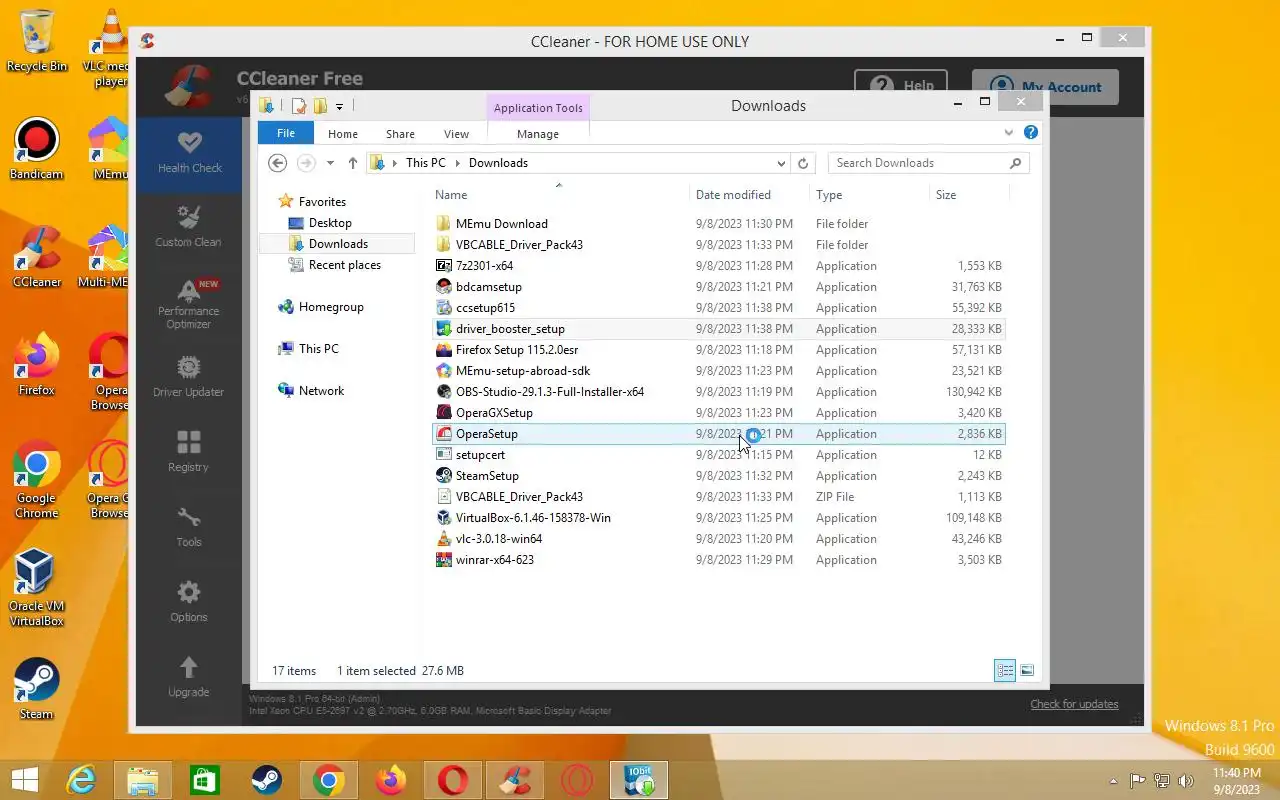Click Windows Start button on taskbar
1280x800 pixels.
coord(25,780)
